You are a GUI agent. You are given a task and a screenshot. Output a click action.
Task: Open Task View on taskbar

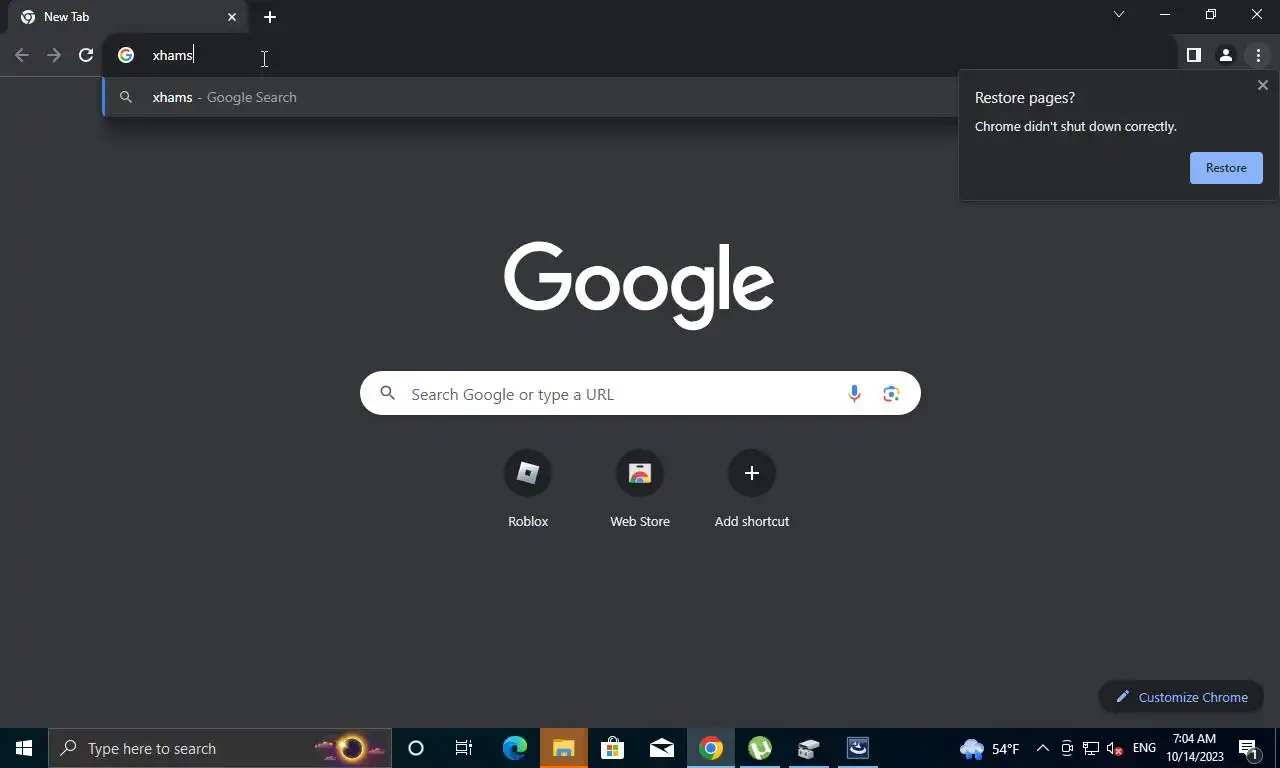[x=464, y=748]
